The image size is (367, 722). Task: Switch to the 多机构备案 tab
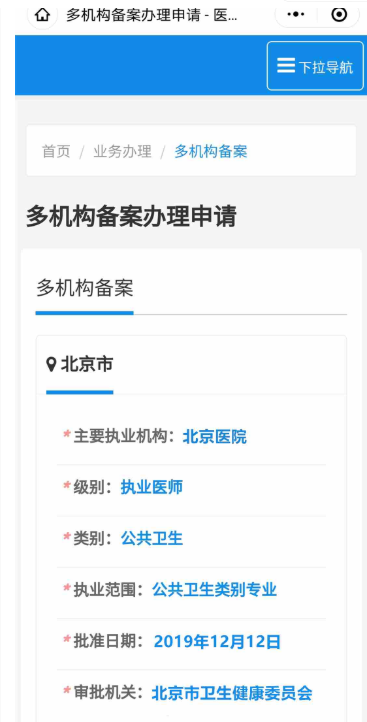pos(85,289)
